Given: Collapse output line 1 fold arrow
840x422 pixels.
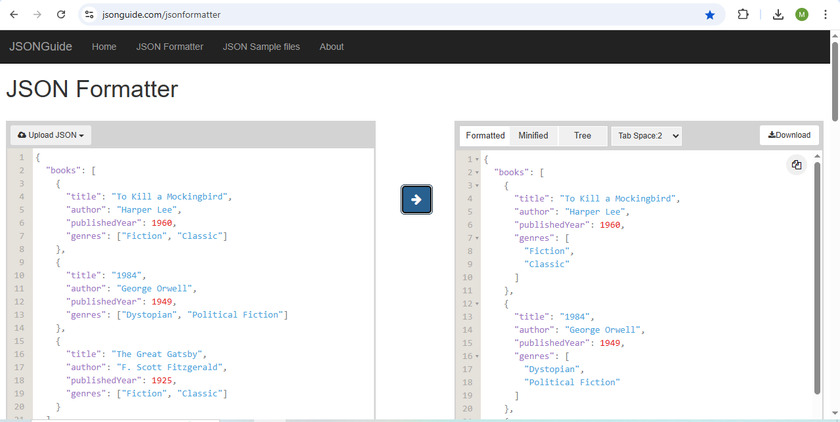Looking at the screenshot, I should (477, 160).
